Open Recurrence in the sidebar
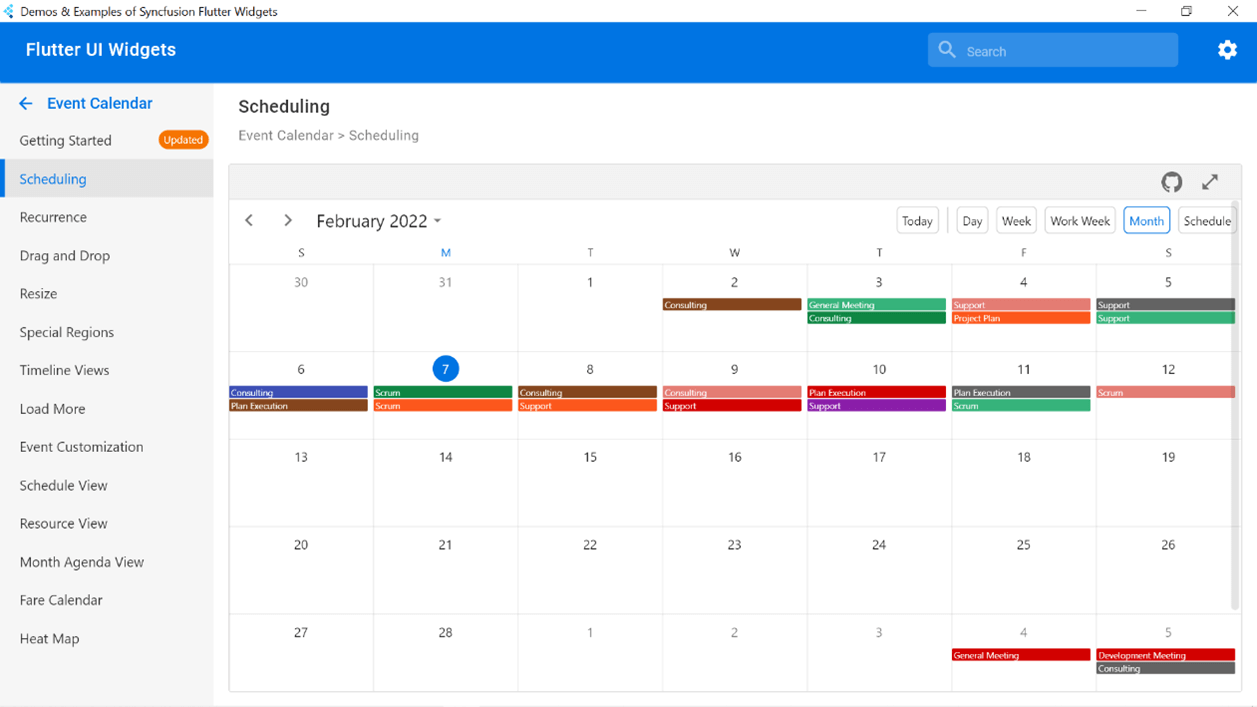1257x707 pixels. (53, 217)
